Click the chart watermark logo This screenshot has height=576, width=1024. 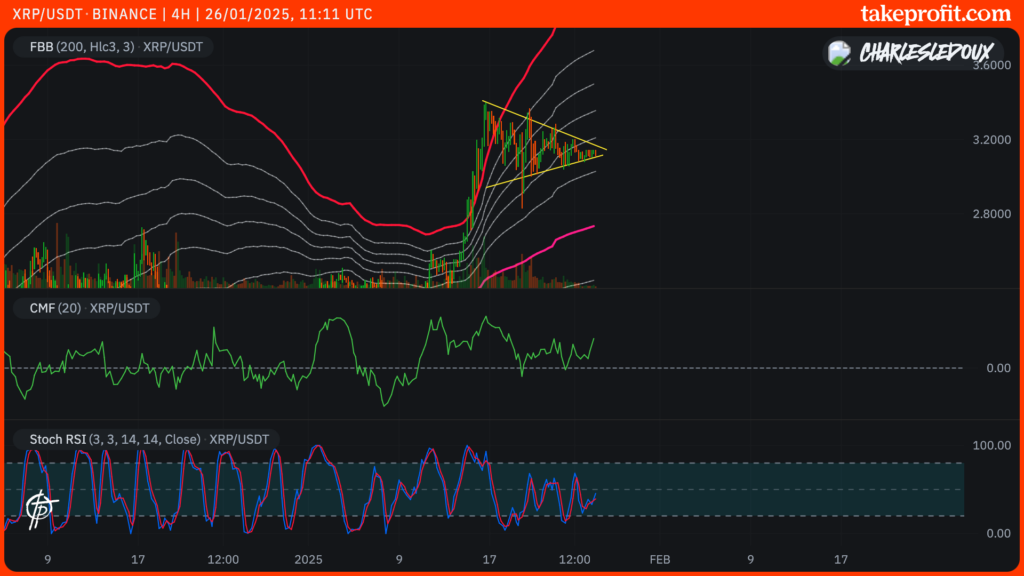[x=42, y=506]
